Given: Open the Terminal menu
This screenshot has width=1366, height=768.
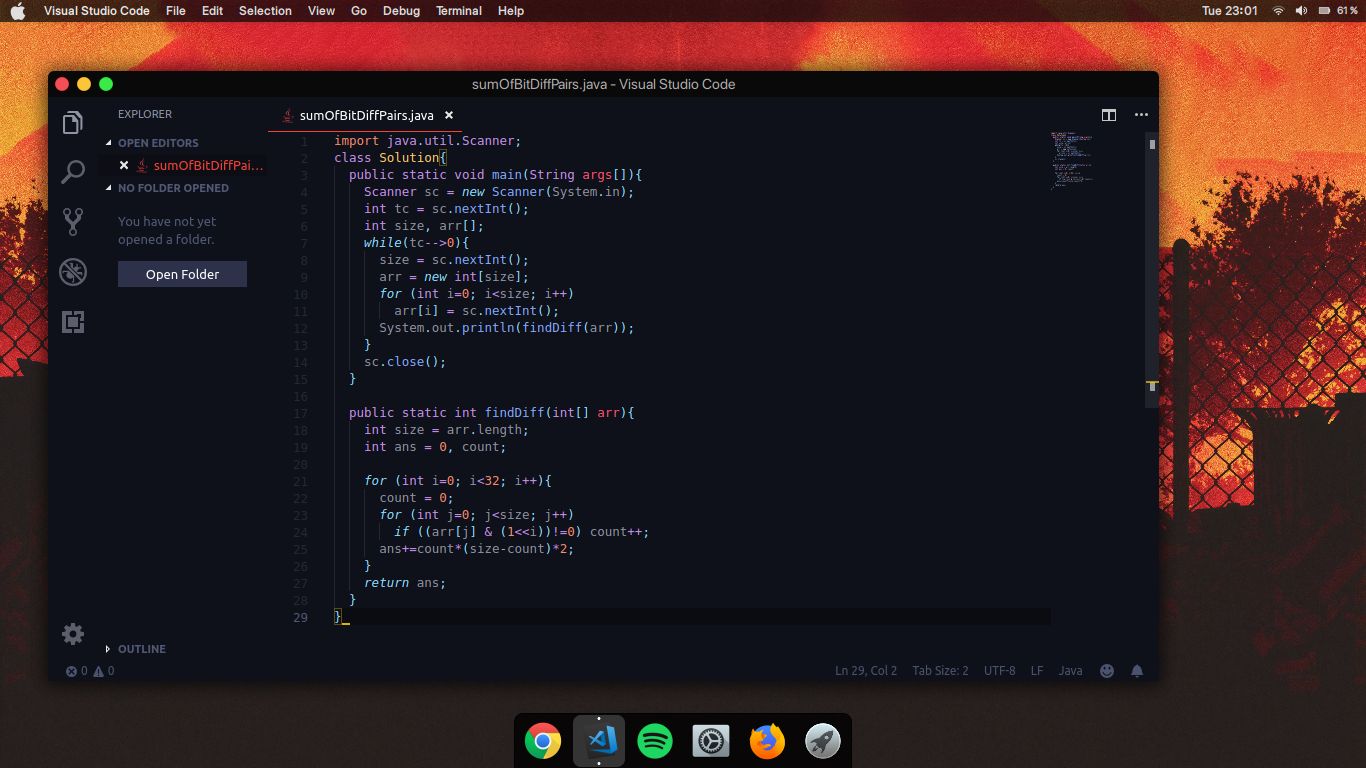Looking at the screenshot, I should (458, 11).
